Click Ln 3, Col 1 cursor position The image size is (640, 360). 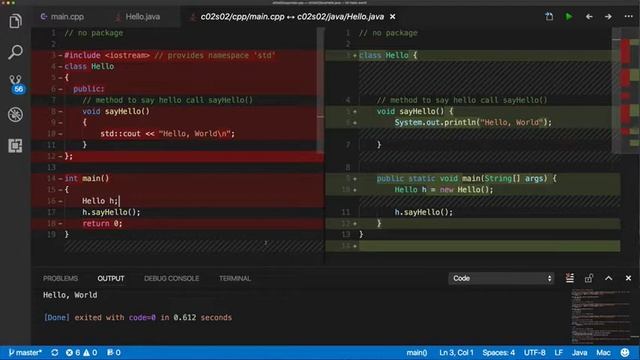(456, 353)
